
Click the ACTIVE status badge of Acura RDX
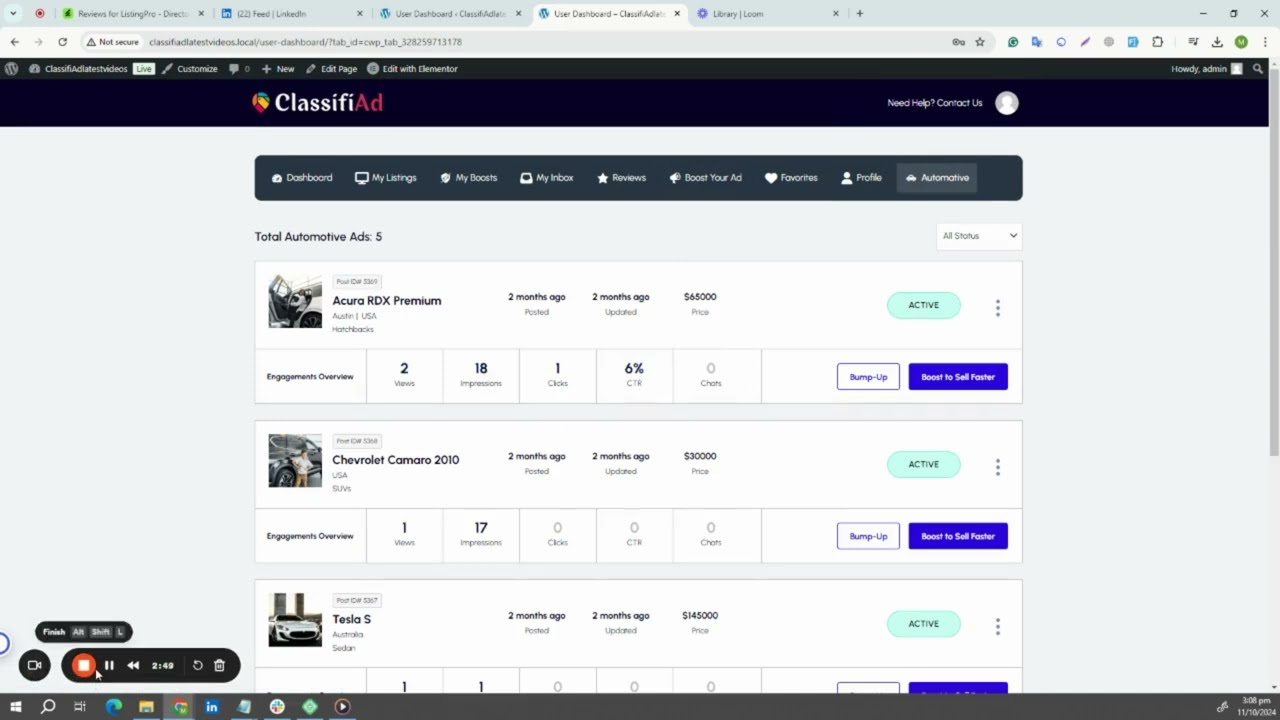(924, 305)
